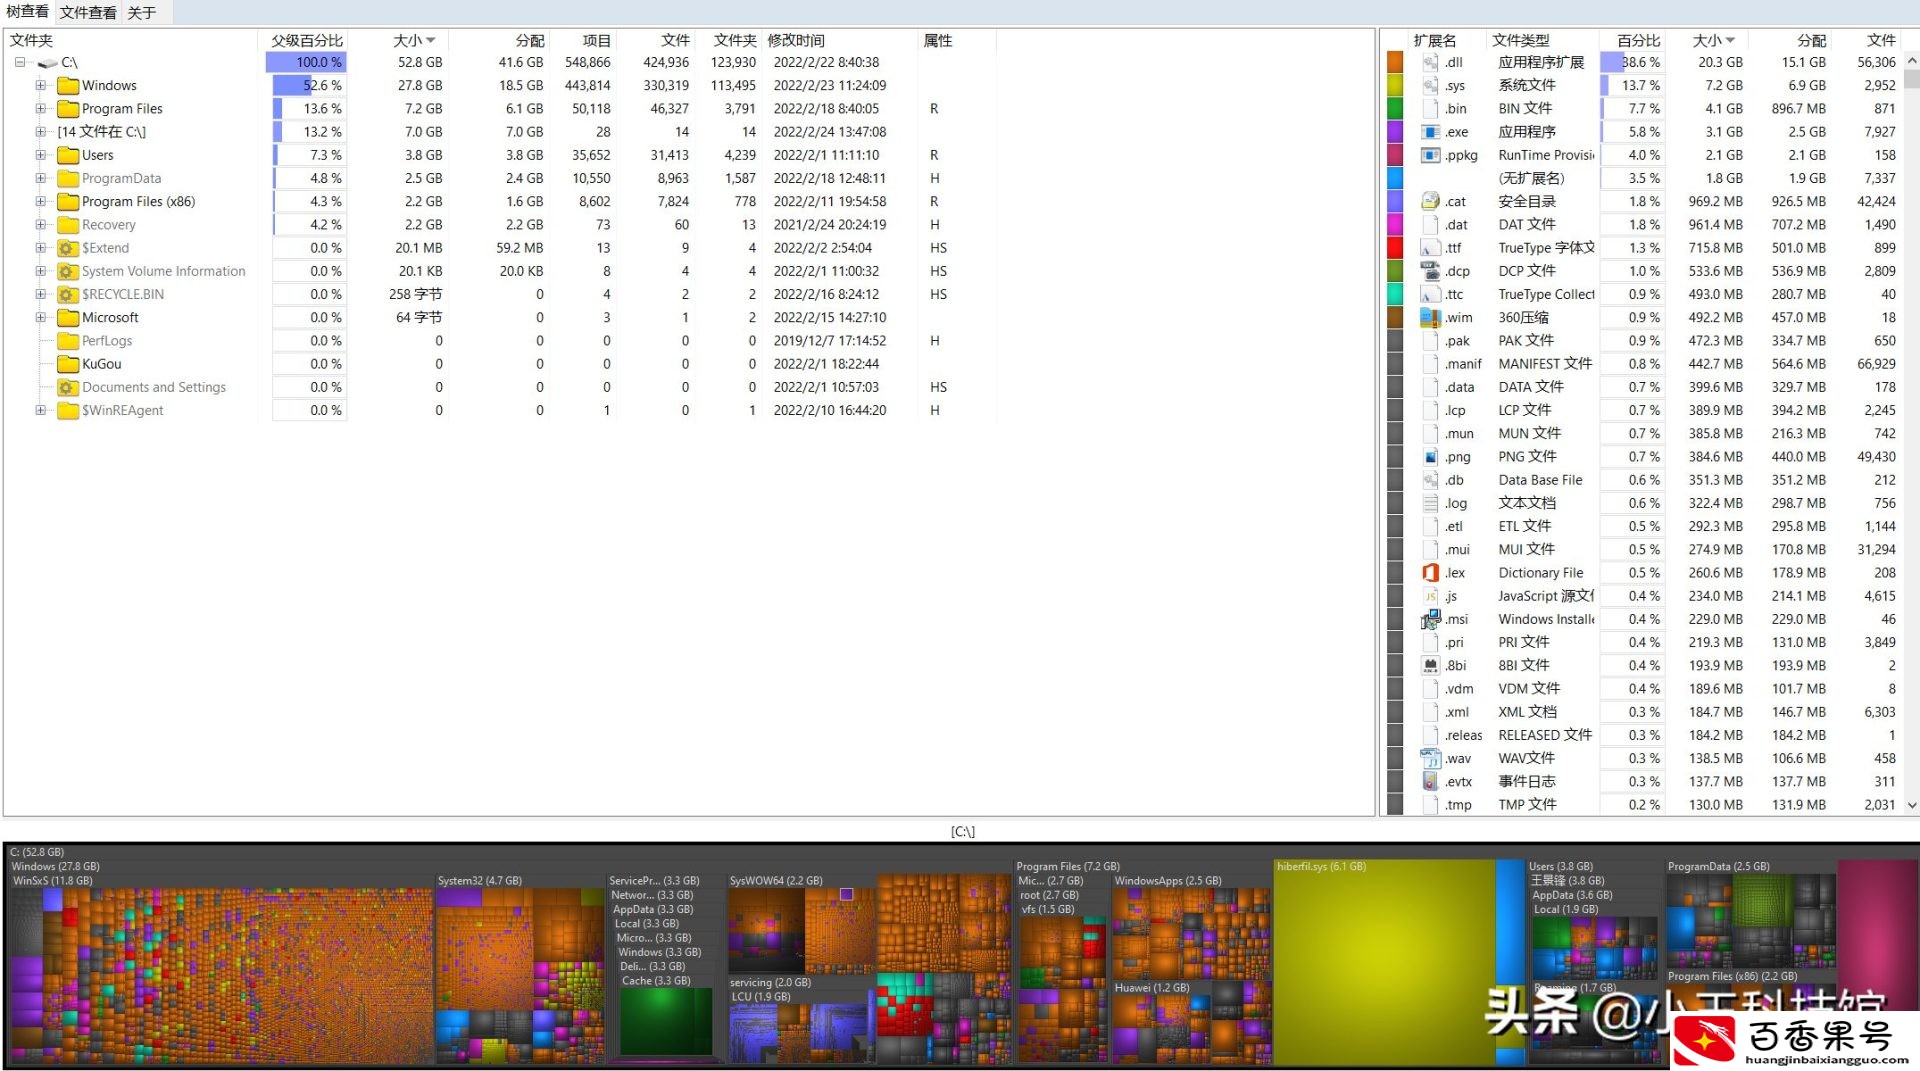1920x1071 pixels.
Task: Click the purple .exe color swatch
Action: pos(1395,132)
